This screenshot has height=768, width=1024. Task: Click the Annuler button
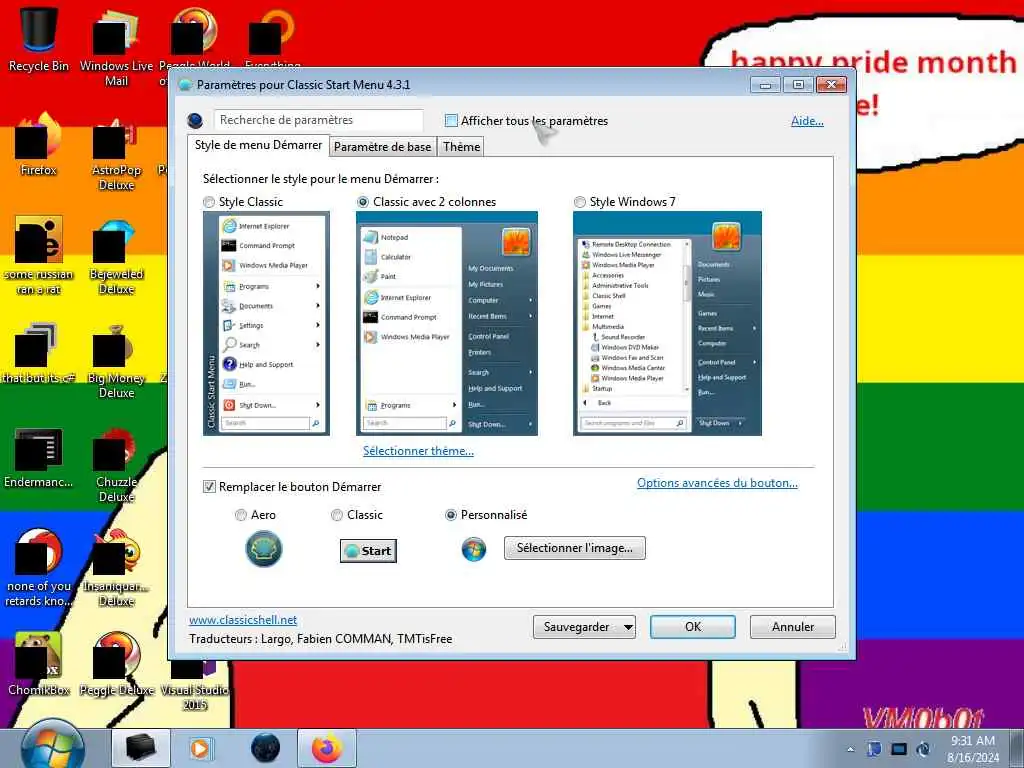[793, 627]
